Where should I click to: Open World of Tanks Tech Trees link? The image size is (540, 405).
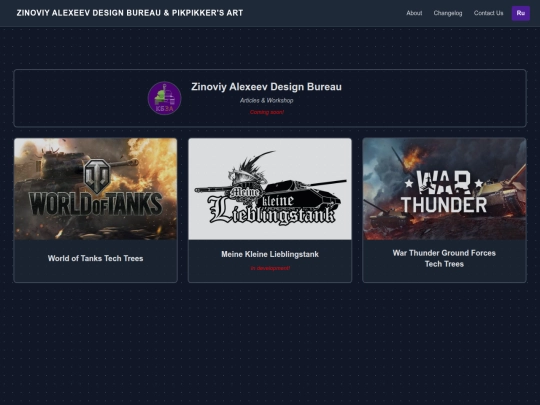pyautogui.click(x=95, y=258)
